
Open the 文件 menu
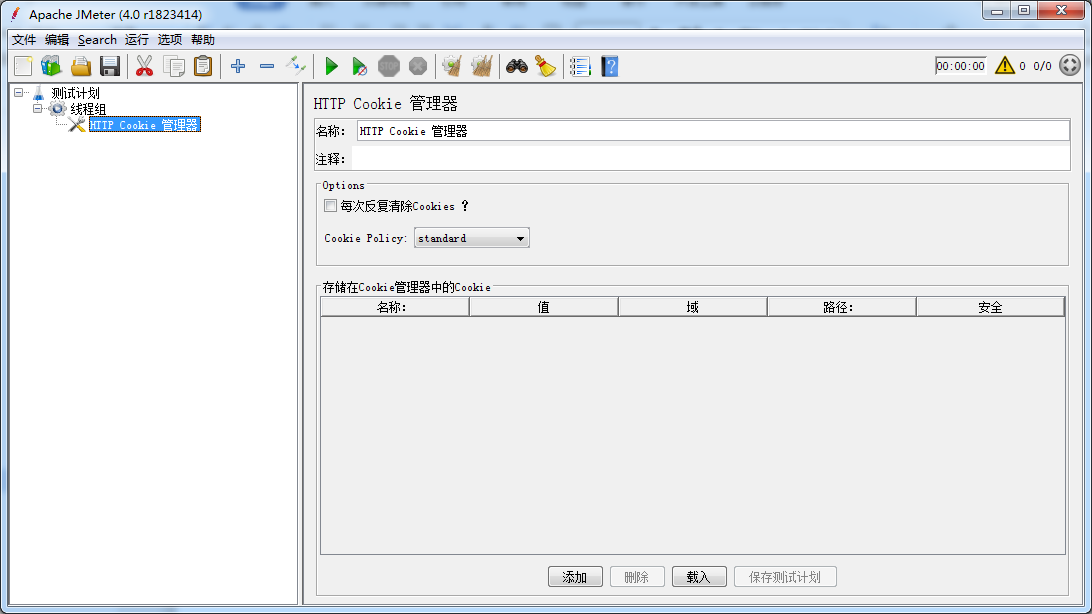(24, 40)
